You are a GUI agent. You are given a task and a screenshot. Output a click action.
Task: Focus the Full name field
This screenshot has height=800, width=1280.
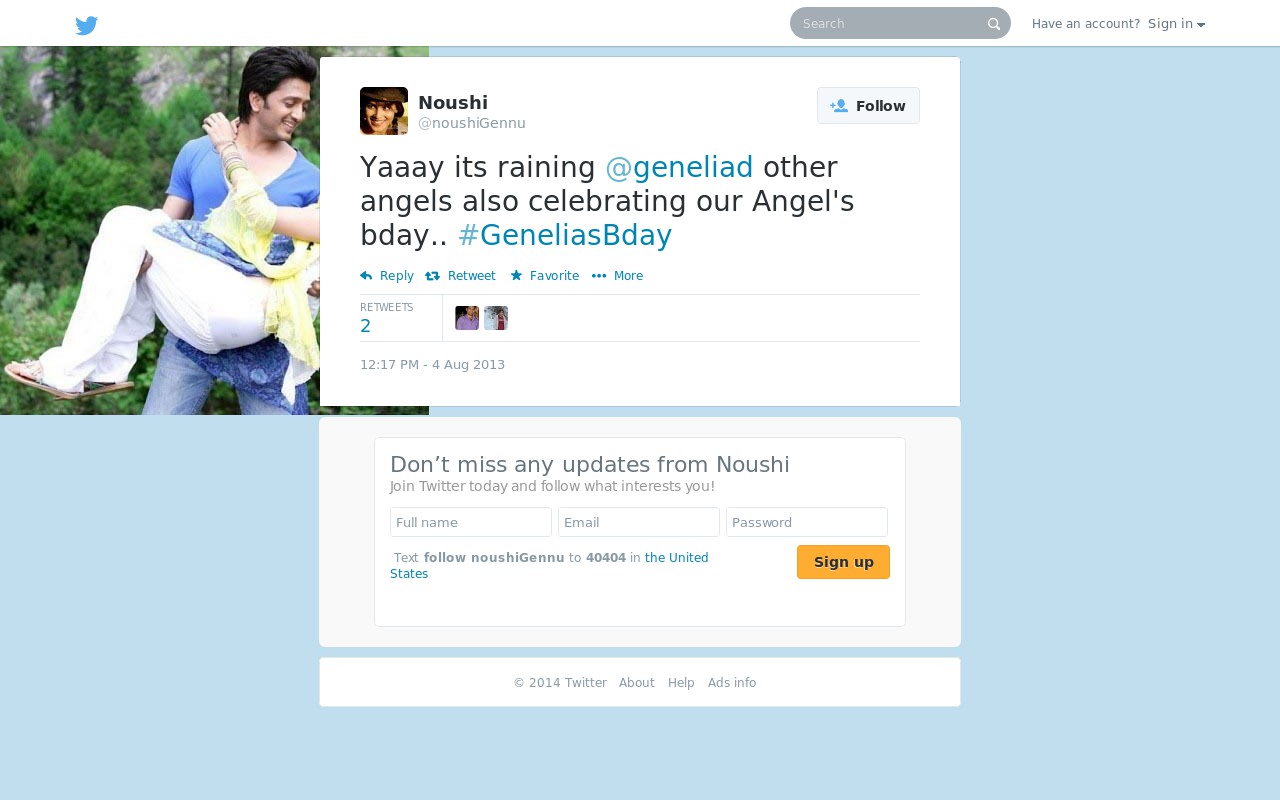[471, 522]
